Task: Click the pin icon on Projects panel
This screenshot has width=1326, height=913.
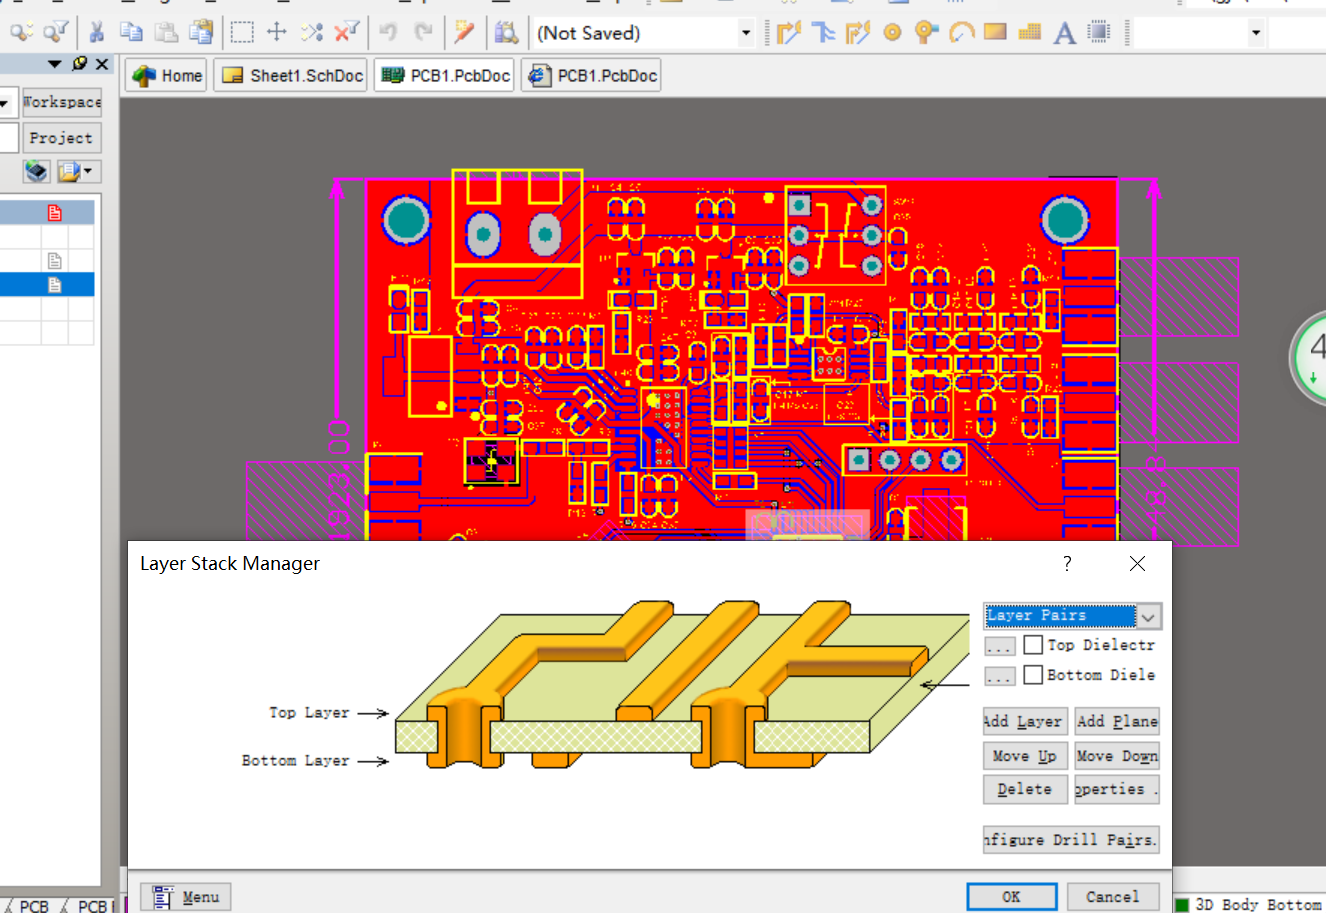Action: tap(80, 64)
